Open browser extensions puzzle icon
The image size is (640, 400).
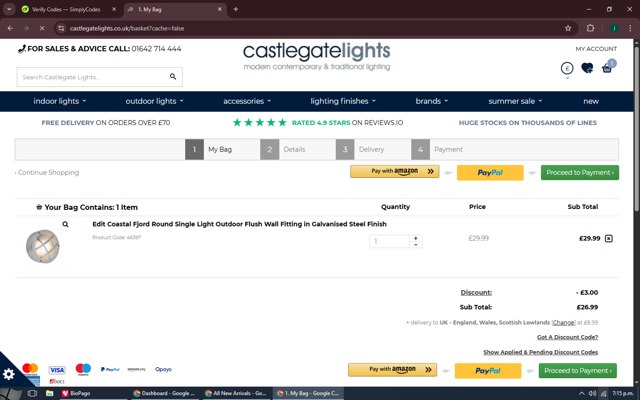click(x=590, y=28)
